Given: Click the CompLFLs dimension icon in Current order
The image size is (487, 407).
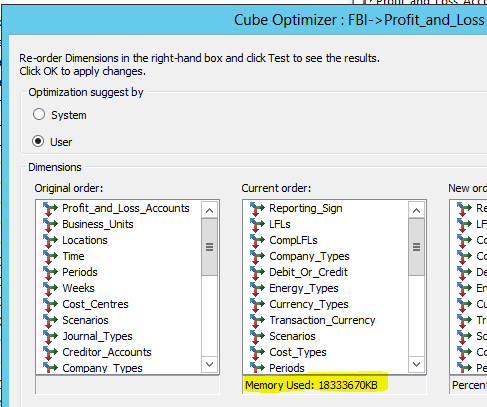Looking at the screenshot, I should pos(257,241).
